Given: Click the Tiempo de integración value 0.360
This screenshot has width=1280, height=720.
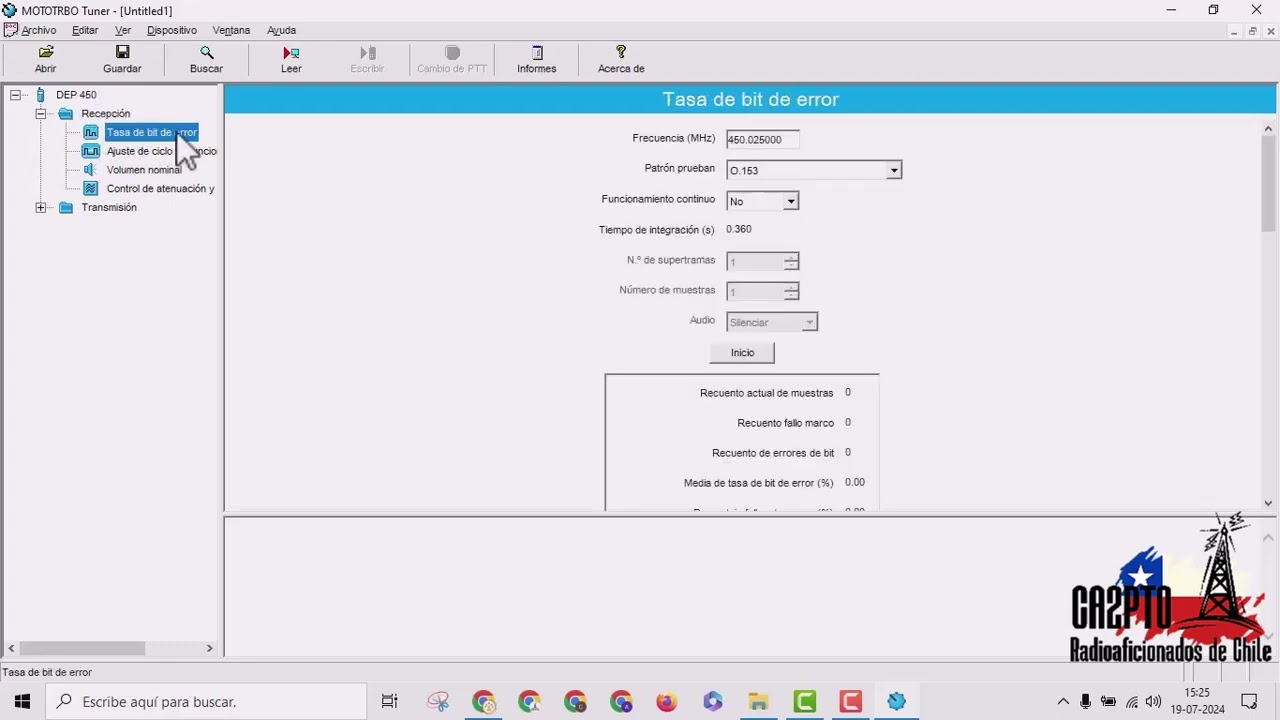Looking at the screenshot, I should (739, 230).
